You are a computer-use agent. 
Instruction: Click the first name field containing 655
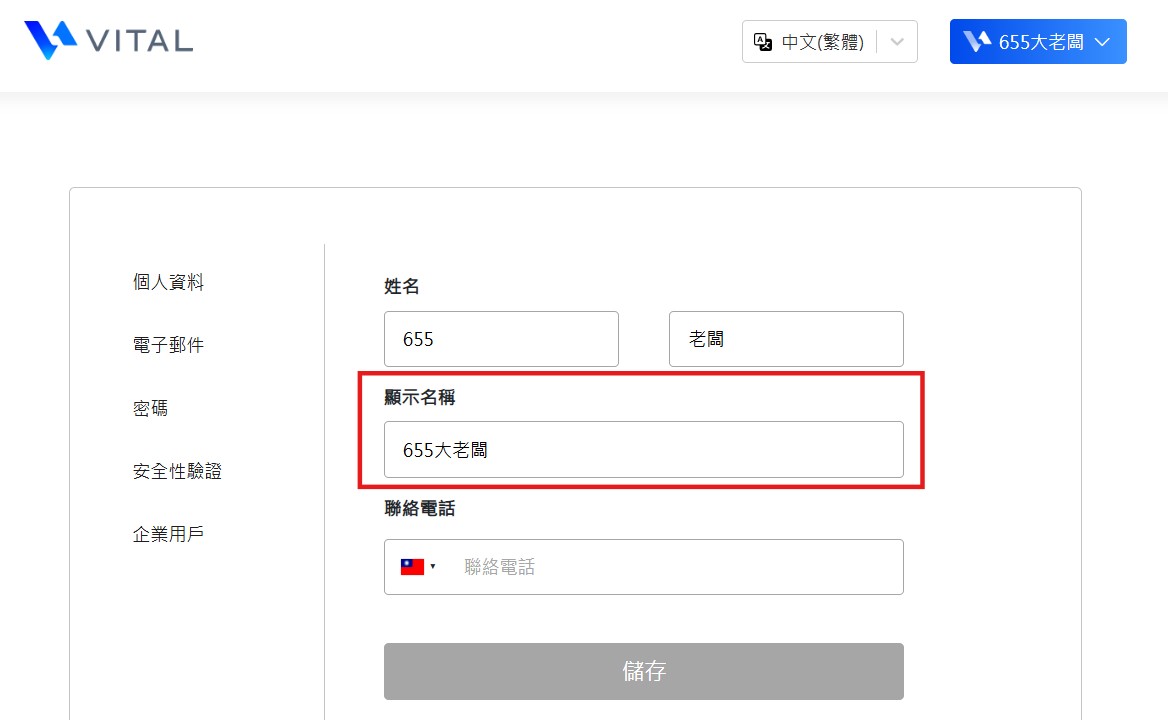(x=501, y=339)
